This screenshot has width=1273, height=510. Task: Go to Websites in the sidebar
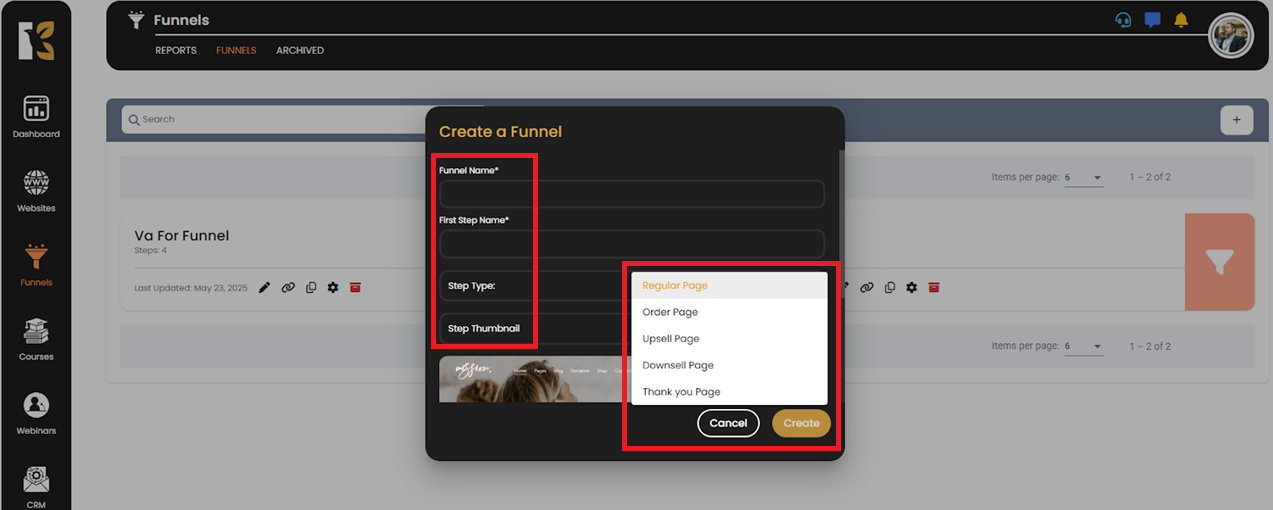coord(36,191)
